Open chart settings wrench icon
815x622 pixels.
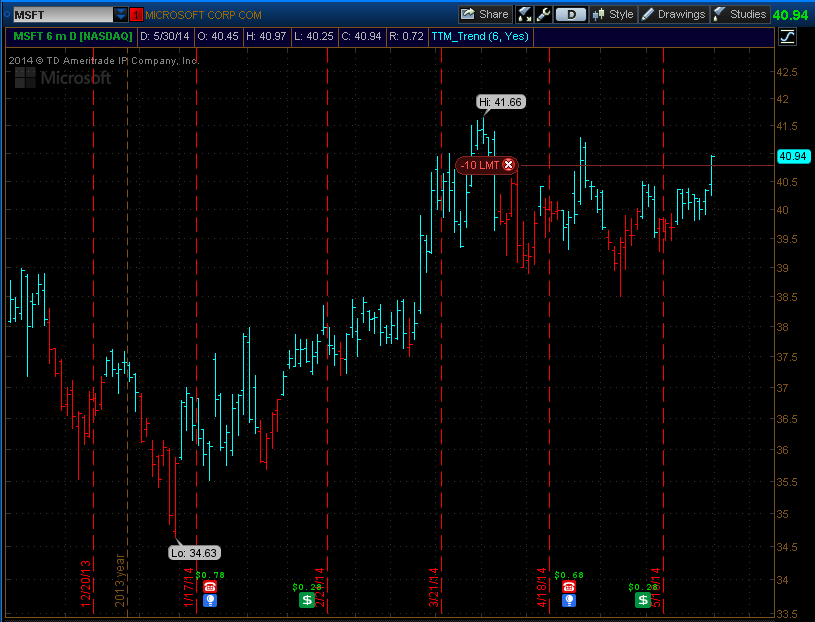(543, 15)
